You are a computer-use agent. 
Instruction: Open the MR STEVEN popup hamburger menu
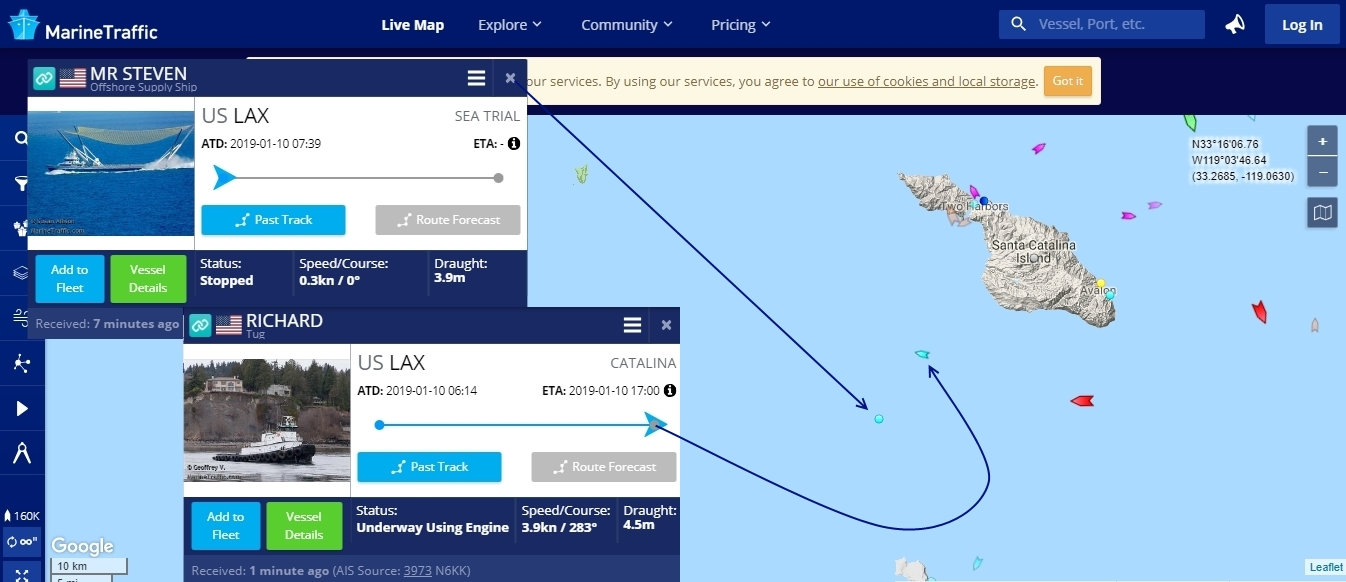tap(476, 78)
